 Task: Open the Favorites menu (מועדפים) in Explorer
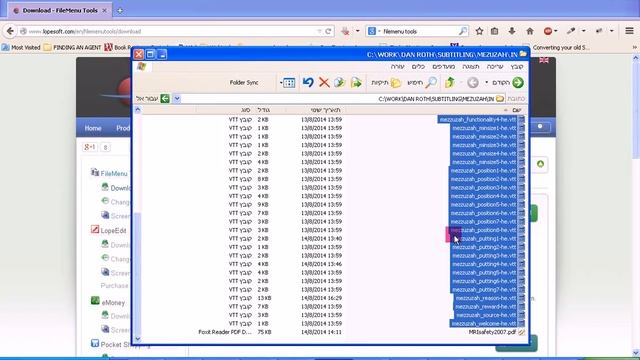(x=444, y=67)
